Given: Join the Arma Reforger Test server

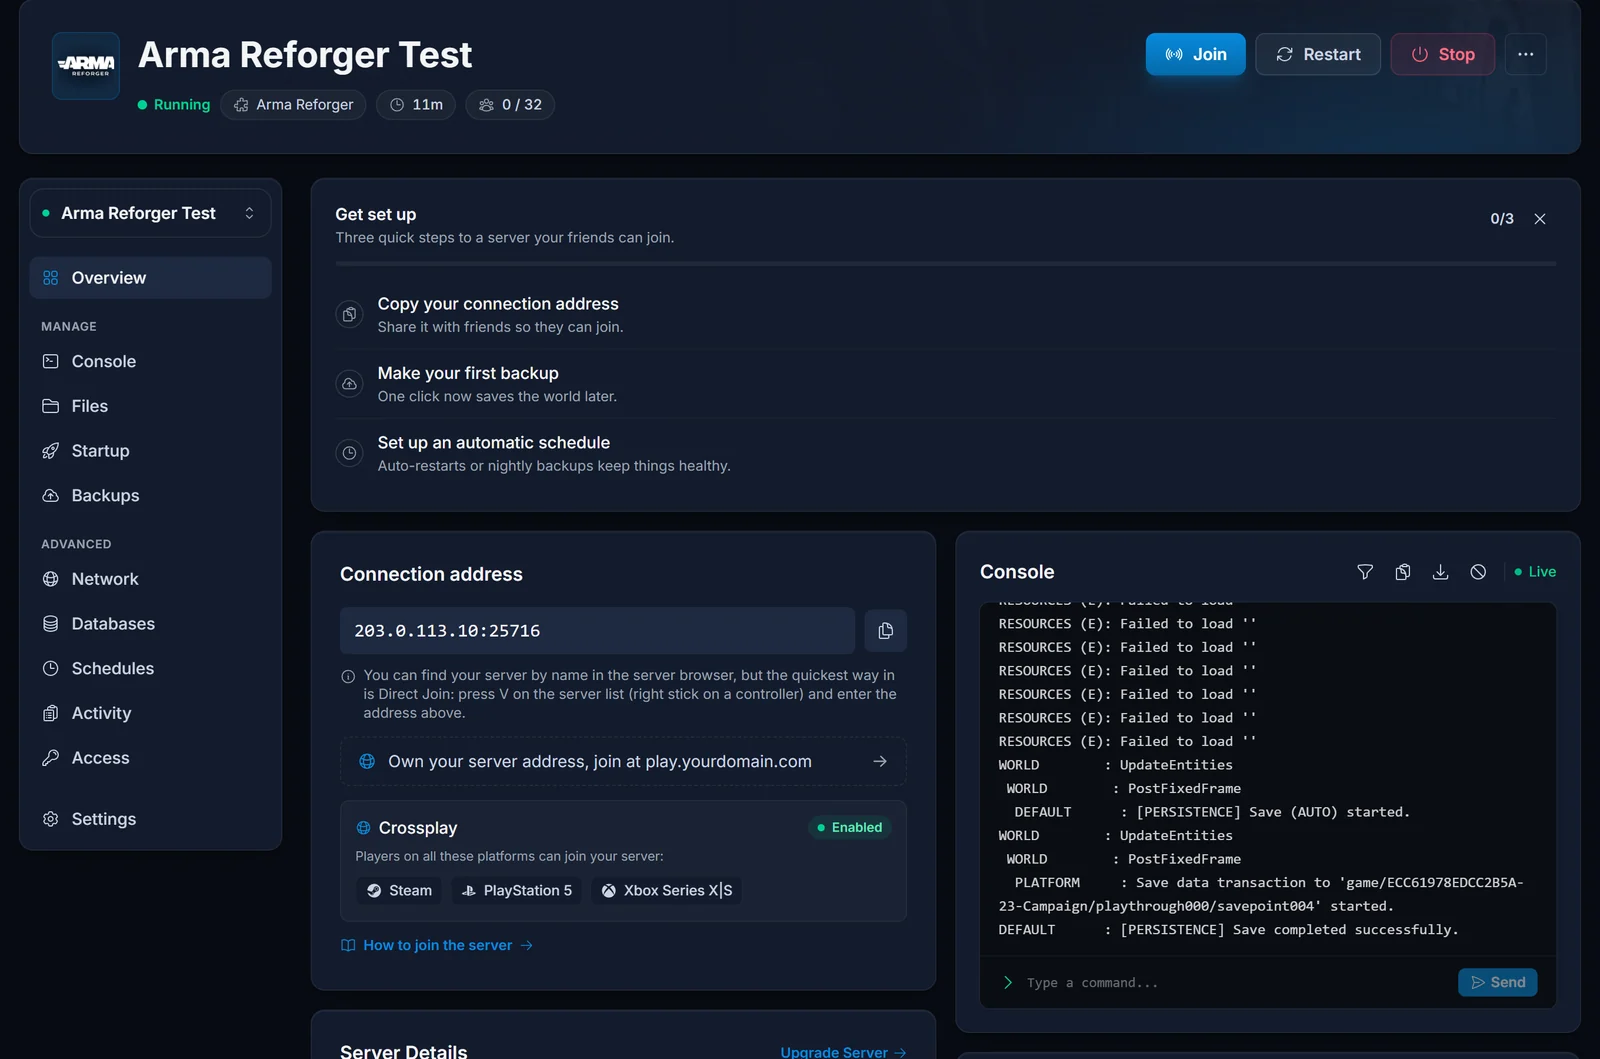Looking at the screenshot, I should (1195, 54).
